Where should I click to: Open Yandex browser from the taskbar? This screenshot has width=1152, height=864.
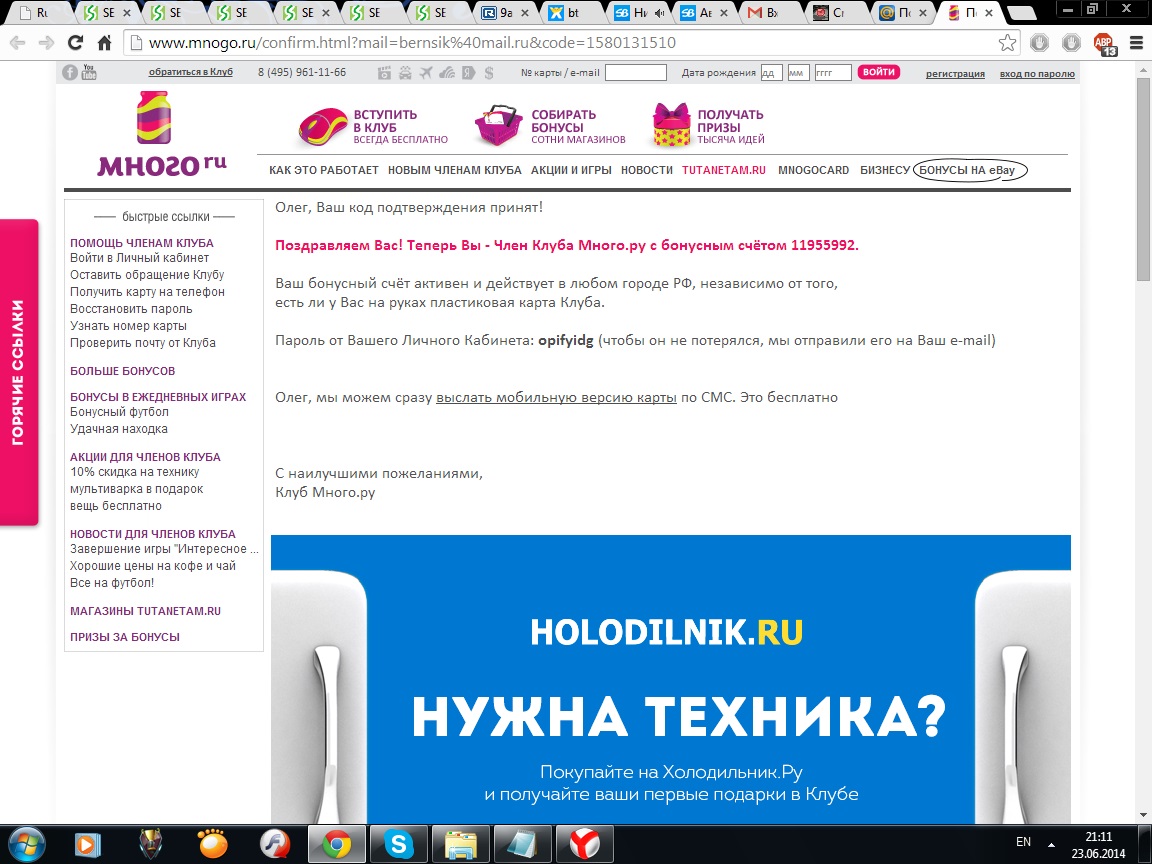tap(585, 844)
